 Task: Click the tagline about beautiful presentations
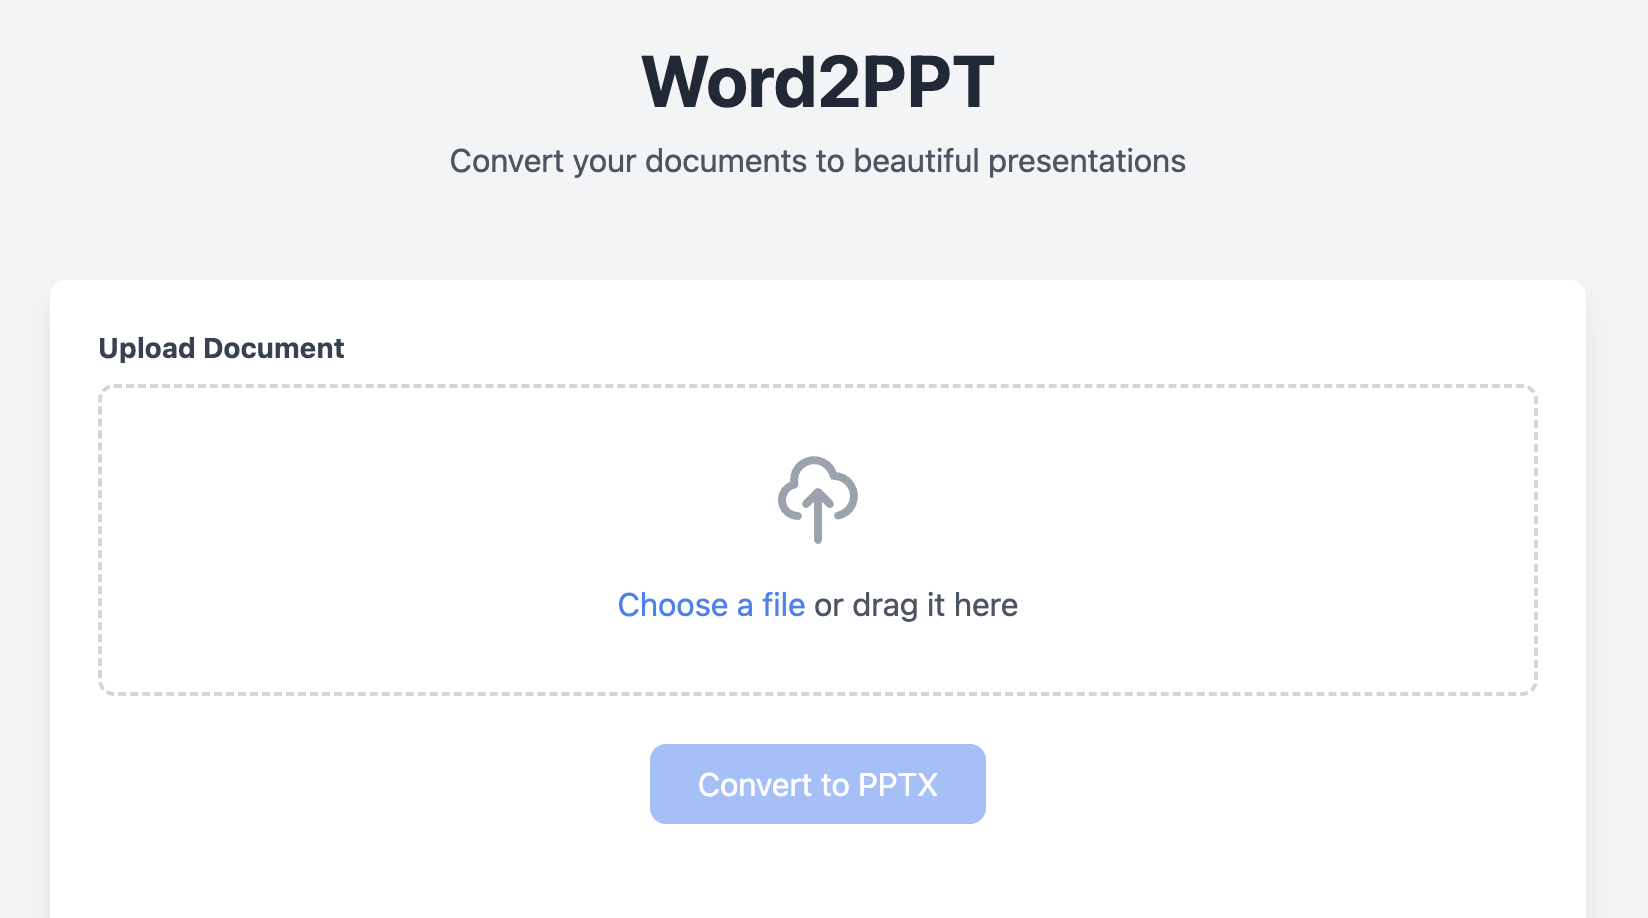pyautogui.click(x=818, y=160)
